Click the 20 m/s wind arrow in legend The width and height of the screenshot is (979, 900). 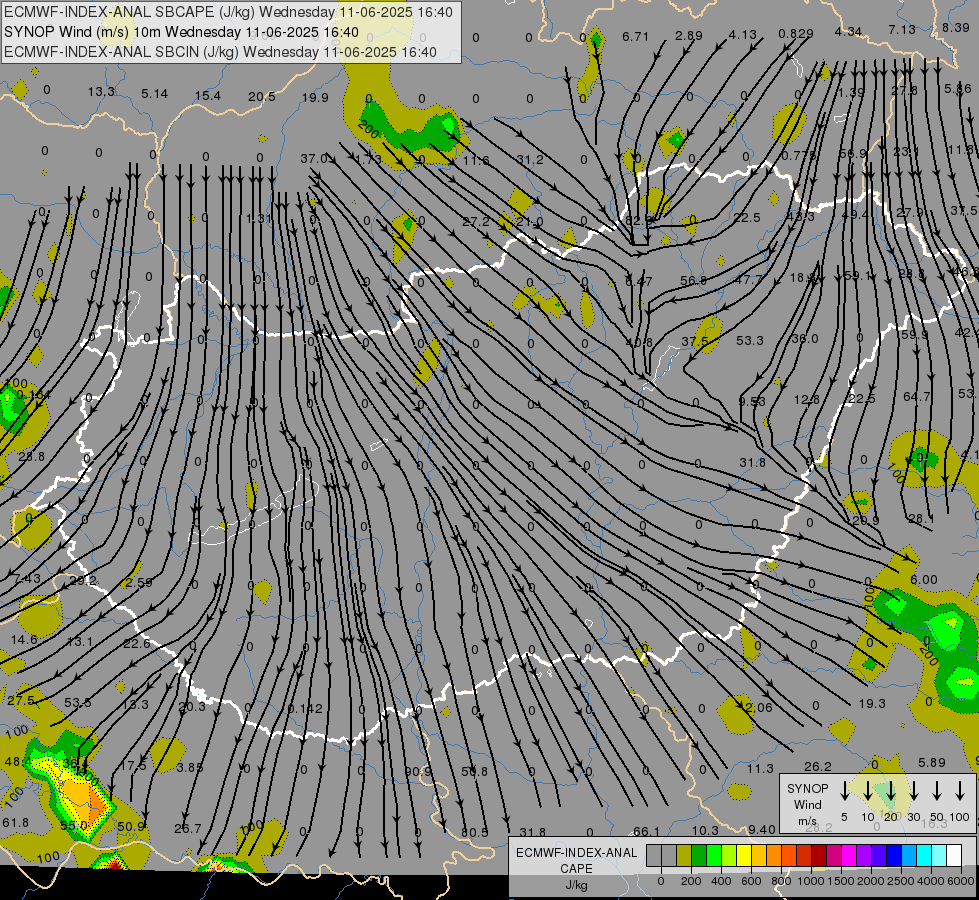click(x=890, y=791)
